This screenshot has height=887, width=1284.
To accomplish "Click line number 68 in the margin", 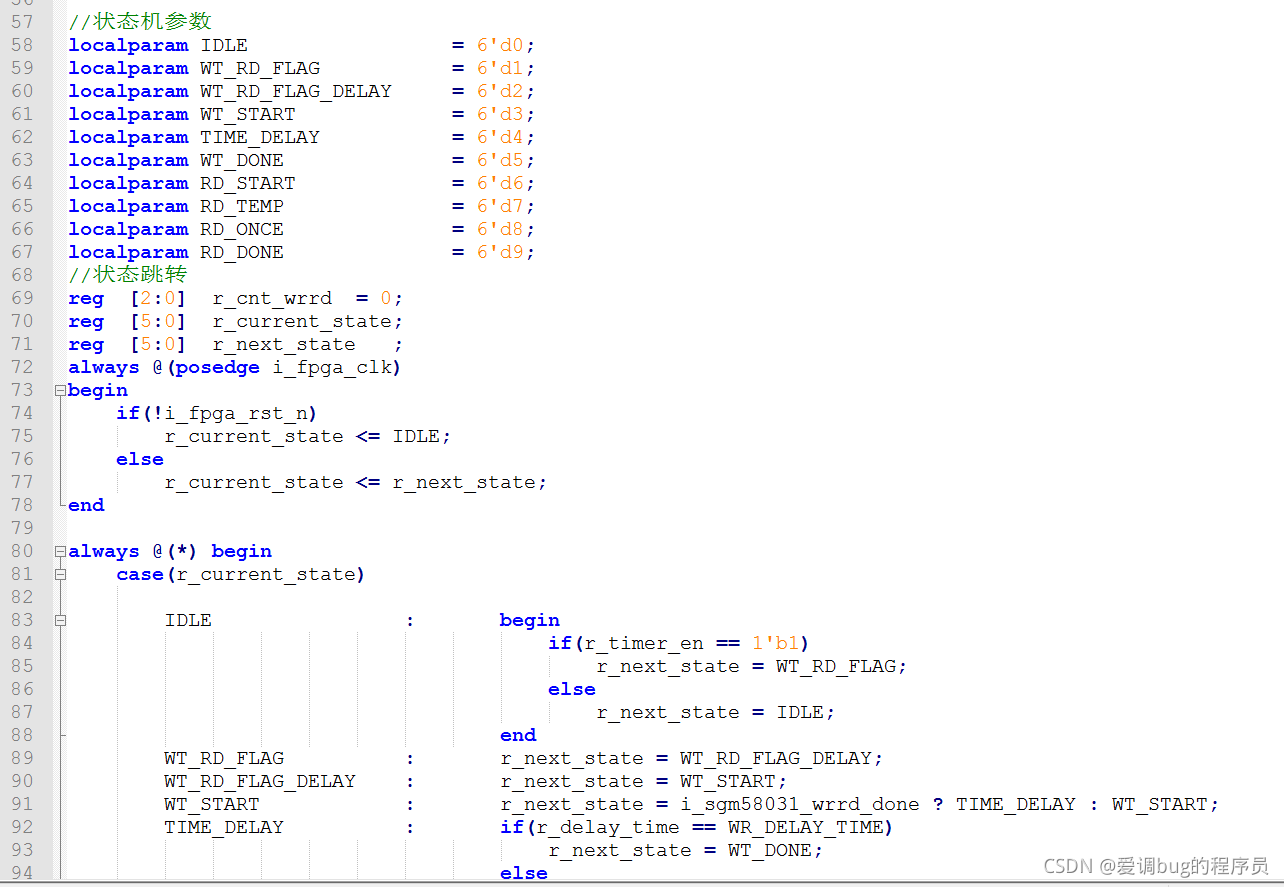I will [22, 275].
